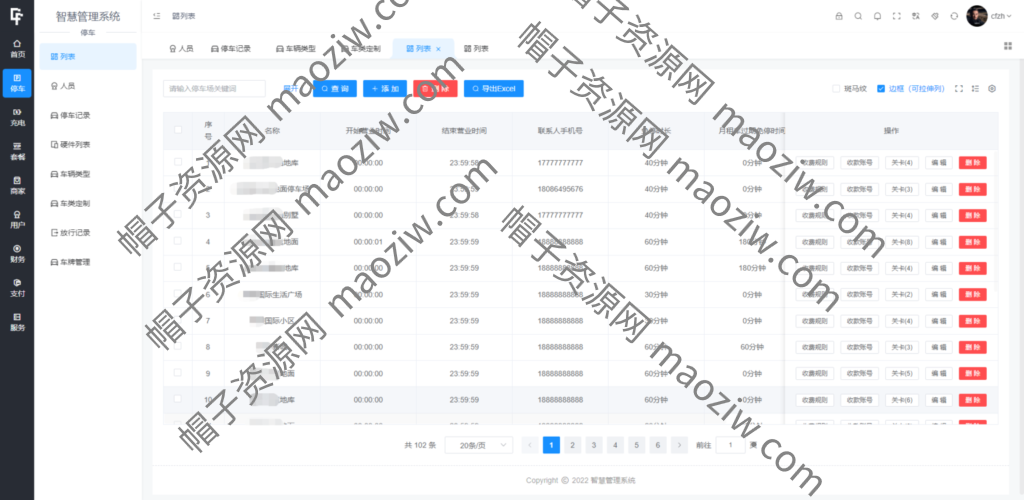Image resolution: width=1024 pixels, height=500 pixels.
Task: Check the checkbox for row 3
Action: (178, 214)
